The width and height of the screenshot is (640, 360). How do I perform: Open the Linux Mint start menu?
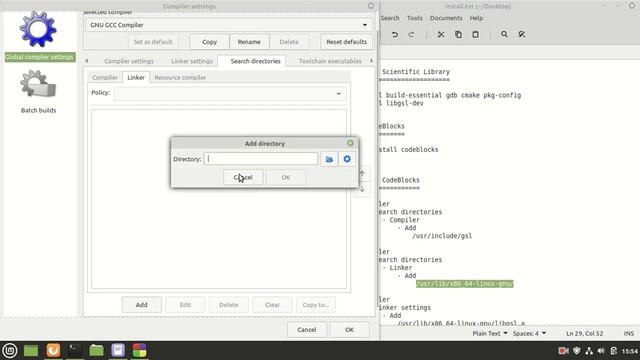click(x=10, y=350)
